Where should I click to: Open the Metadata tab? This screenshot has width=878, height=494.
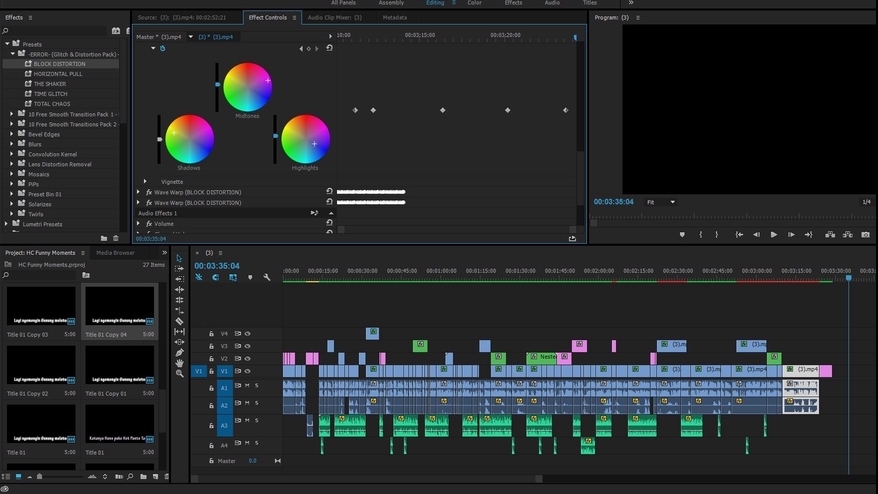point(395,17)
